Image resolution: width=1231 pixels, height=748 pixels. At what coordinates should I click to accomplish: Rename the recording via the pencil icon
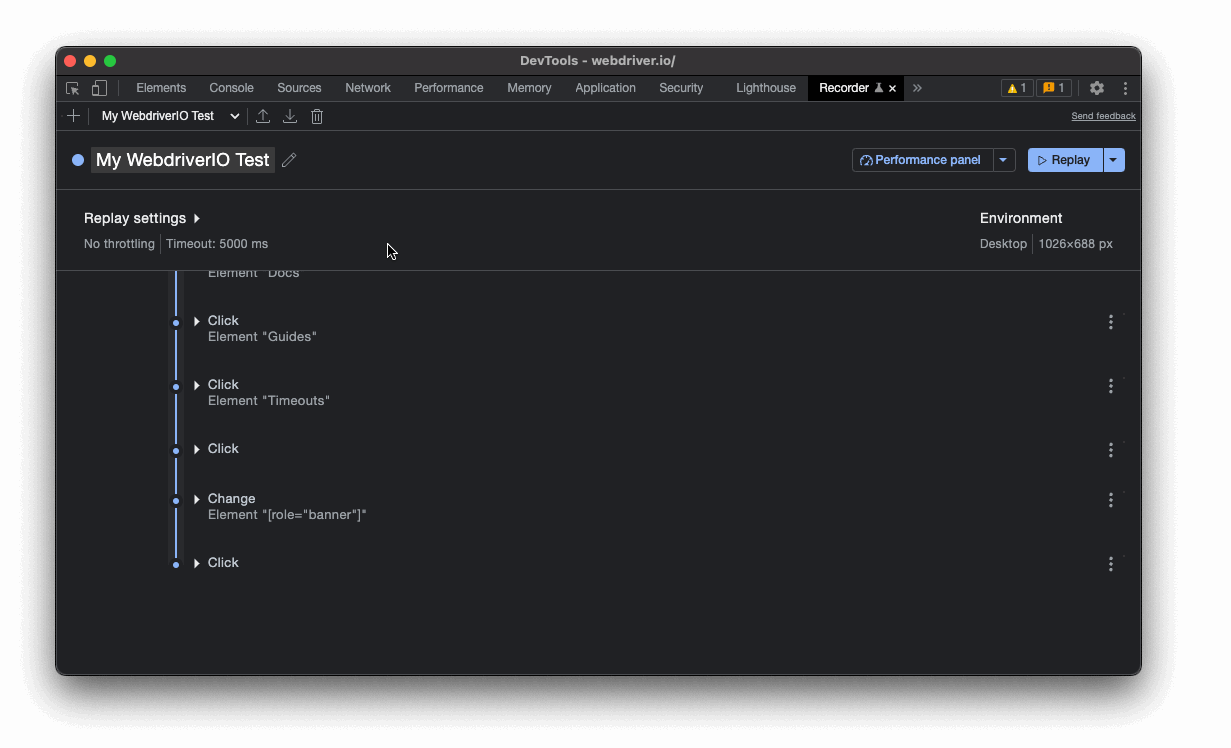[289, 160]
